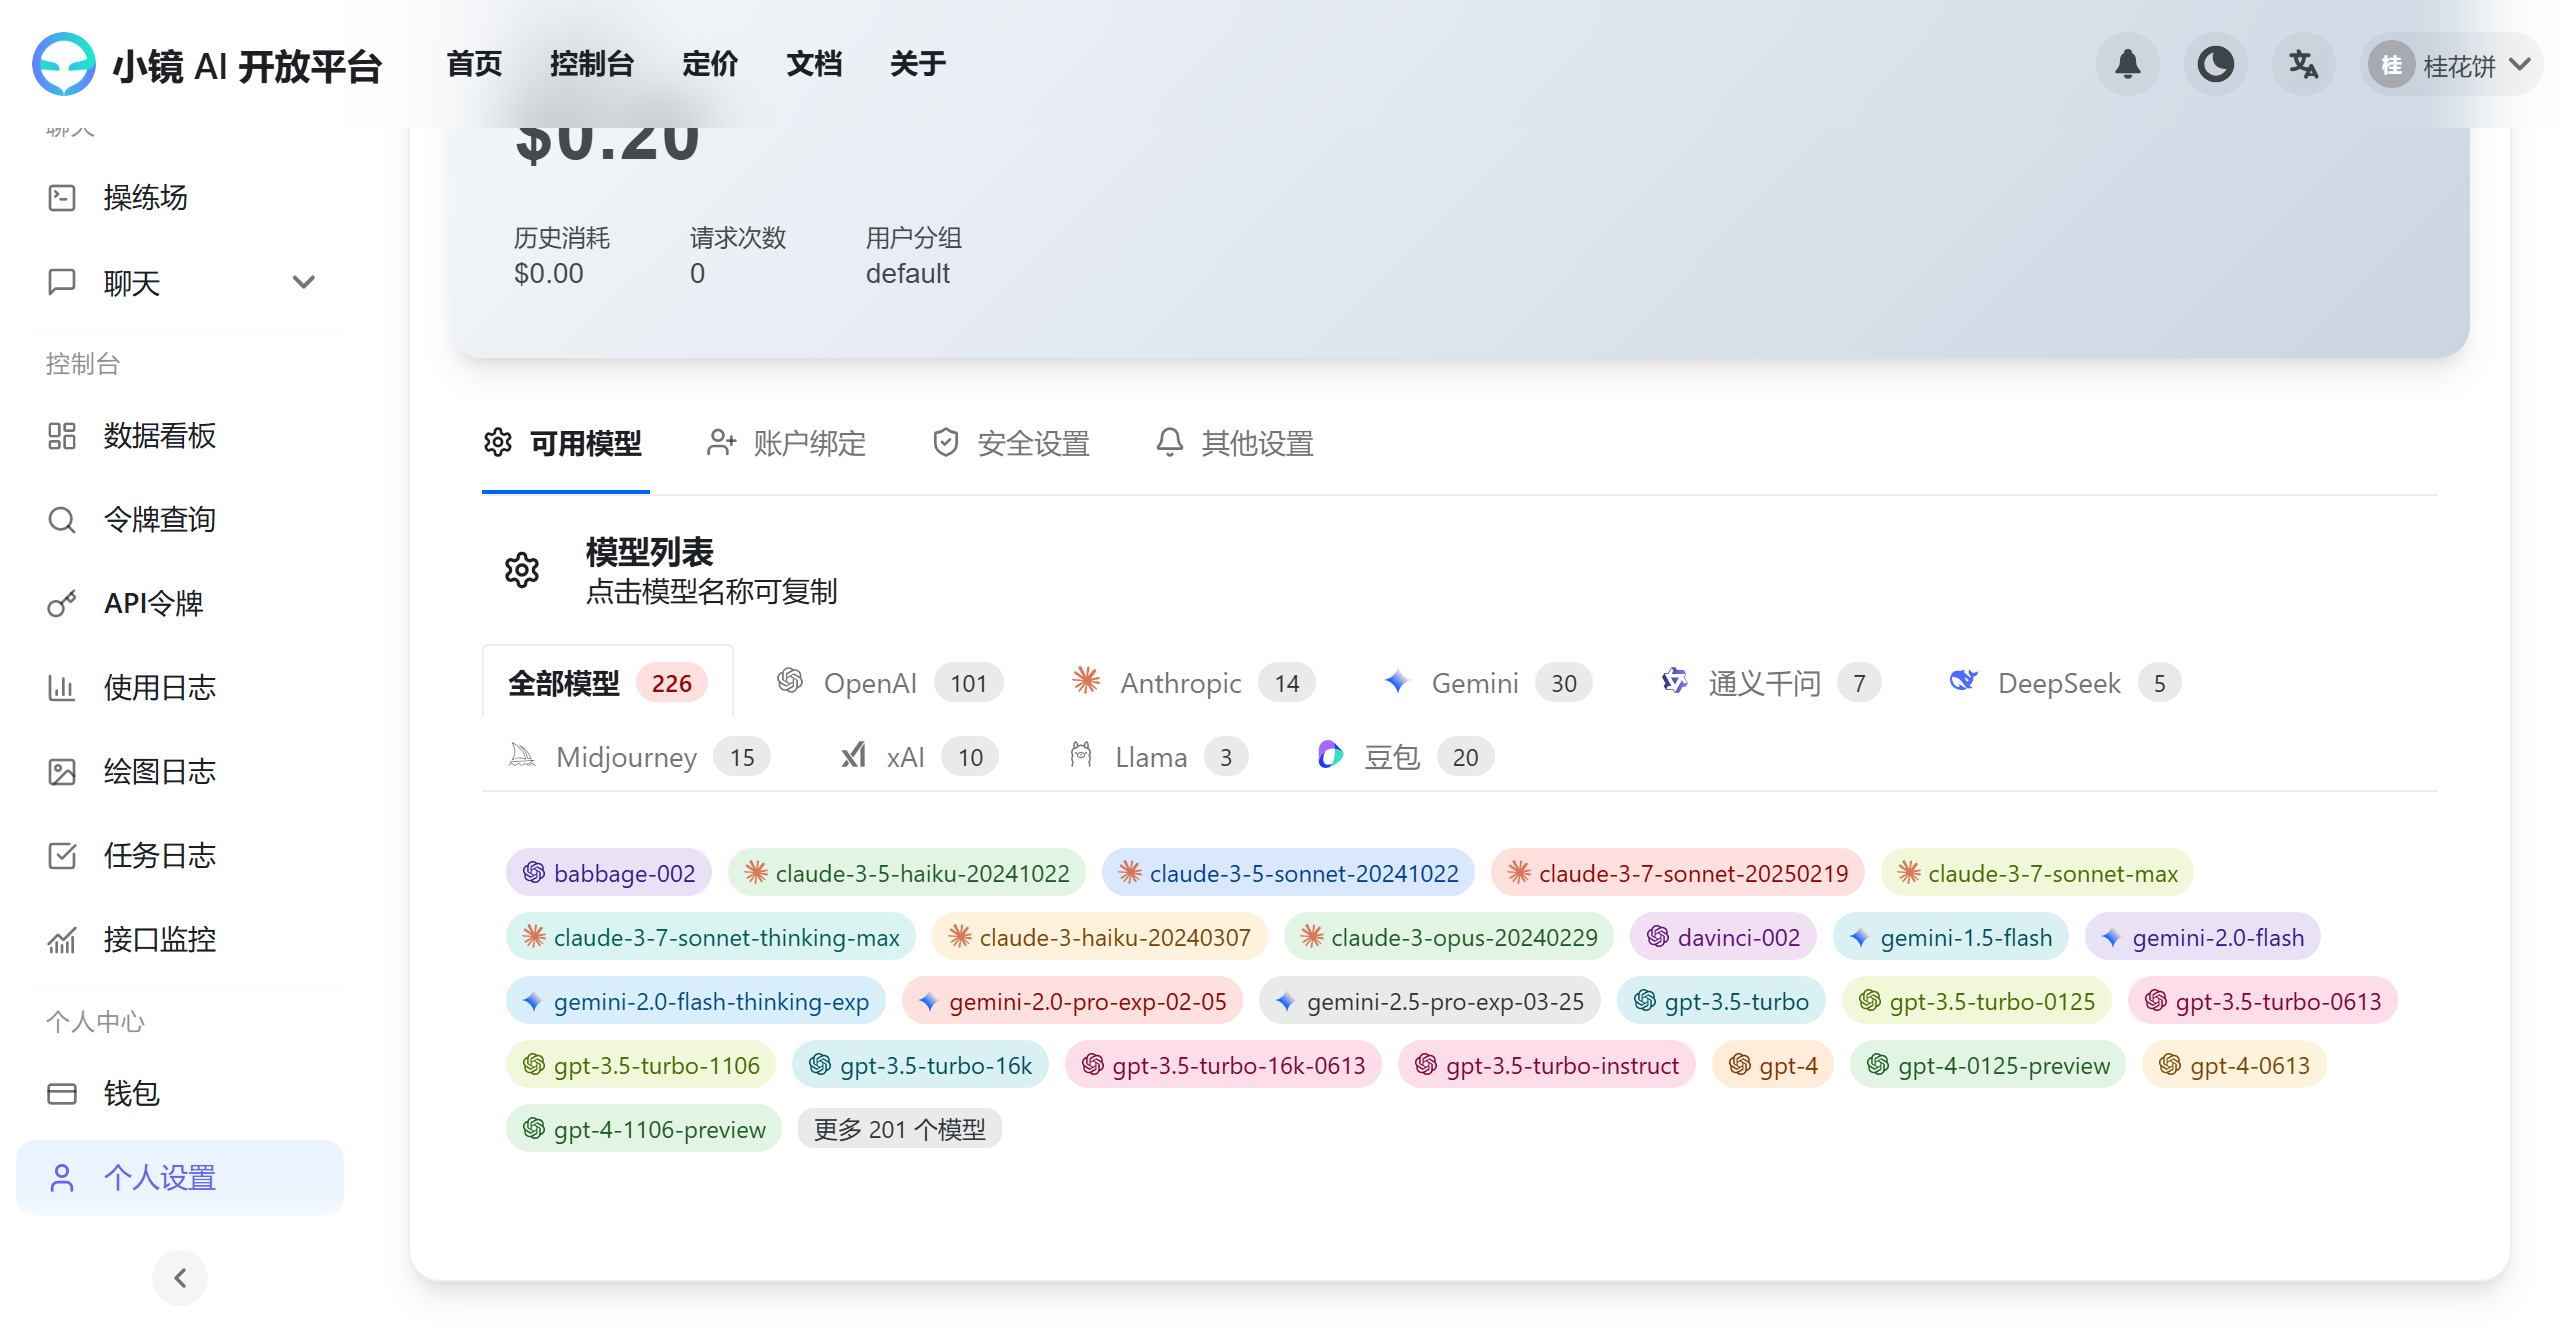The height and width of the screenshot is (1330, 2560).
Task: Open 数据看板 dashboard in sidebar
Action: 180,436
